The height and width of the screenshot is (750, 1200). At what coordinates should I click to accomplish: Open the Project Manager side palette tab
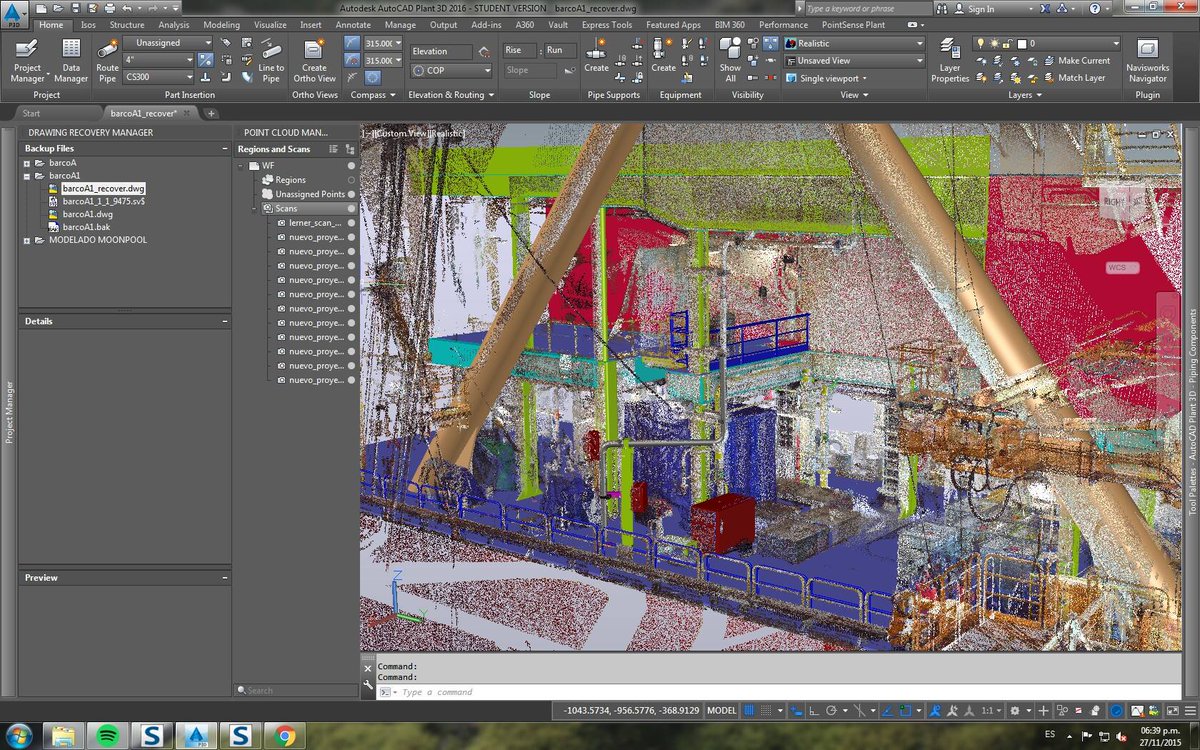[x=9, y=413]
